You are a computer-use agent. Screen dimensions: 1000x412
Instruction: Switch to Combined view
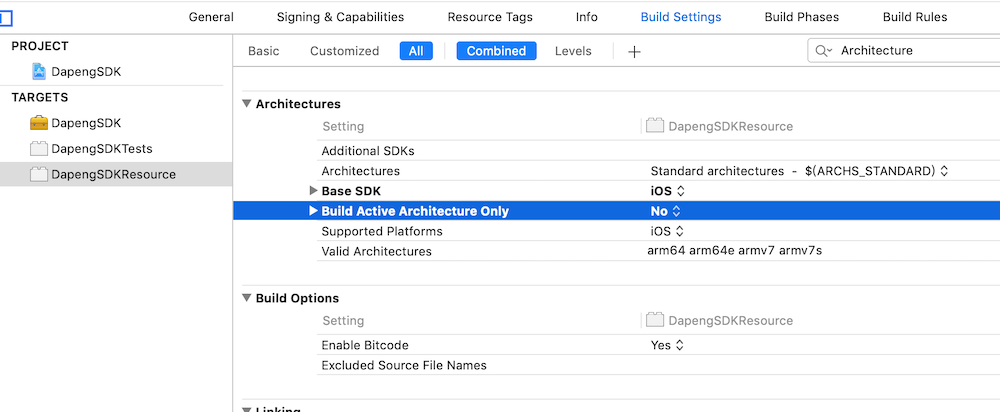coord(496,51)
